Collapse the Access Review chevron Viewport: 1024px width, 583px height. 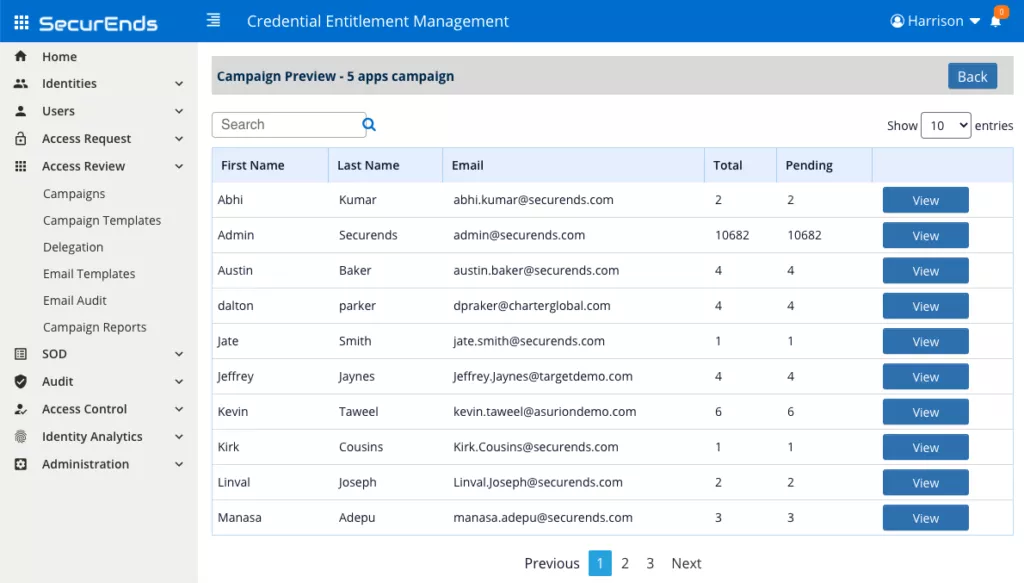[179, 166]
